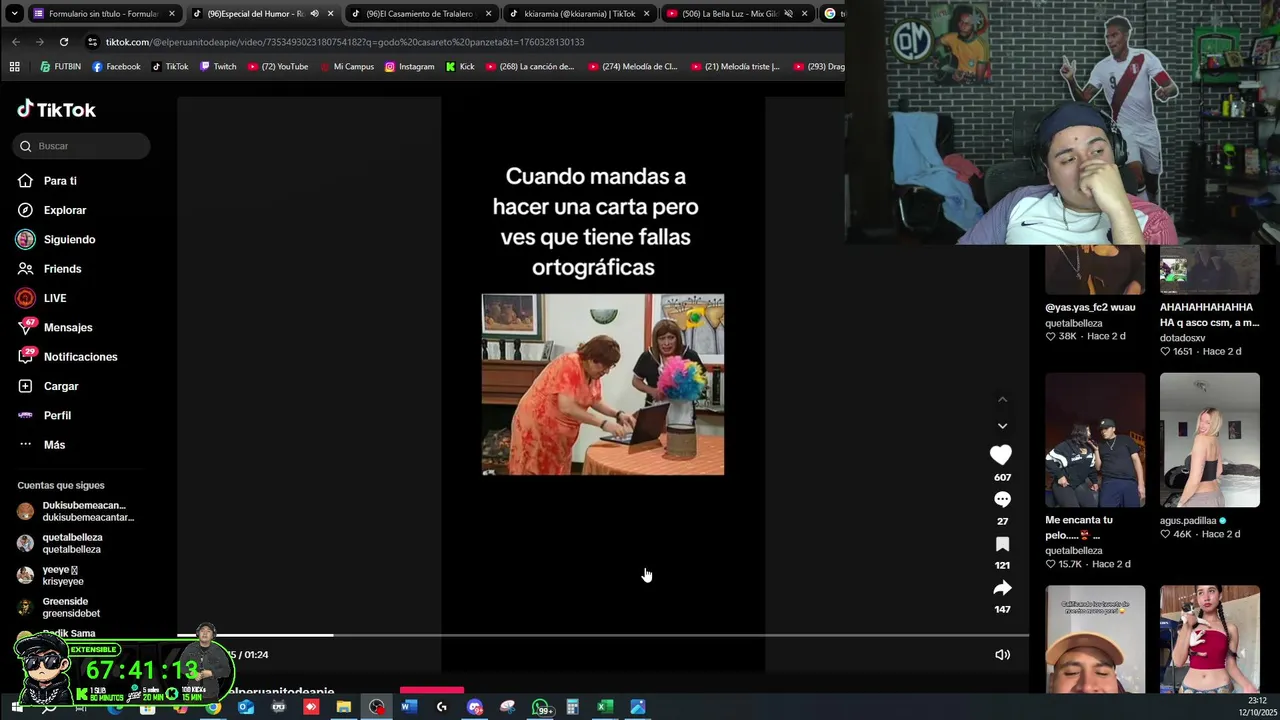Open the Kick bookmark
Screen dimensions: 1280x720
tap(460, 67)
